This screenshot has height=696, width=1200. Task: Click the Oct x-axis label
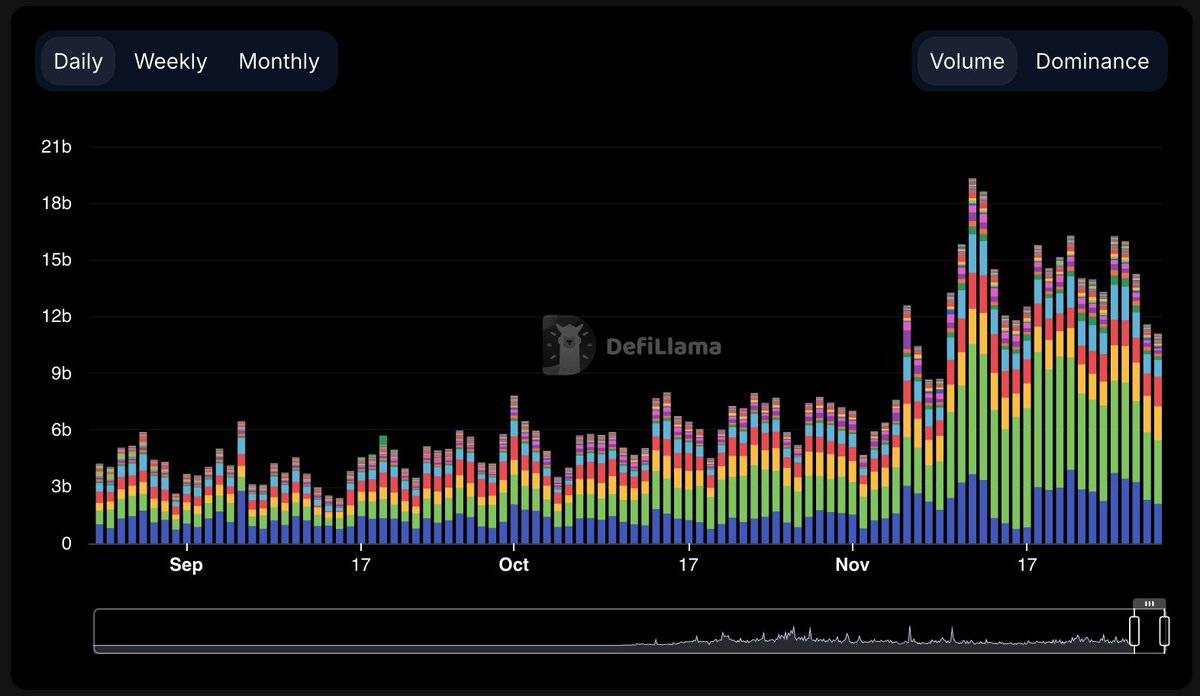pos(513,565)
